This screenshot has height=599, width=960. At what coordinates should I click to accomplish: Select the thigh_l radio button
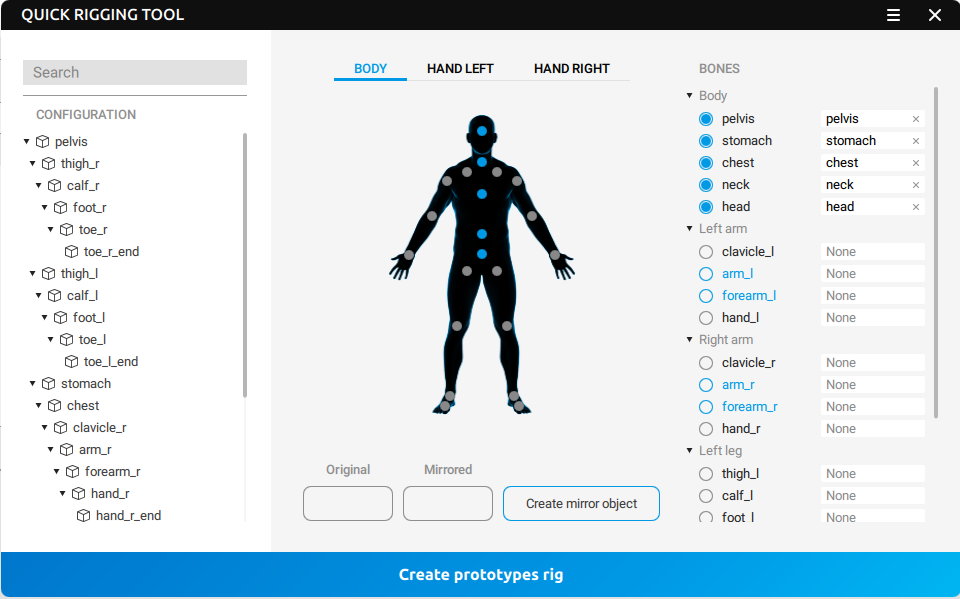706,473
